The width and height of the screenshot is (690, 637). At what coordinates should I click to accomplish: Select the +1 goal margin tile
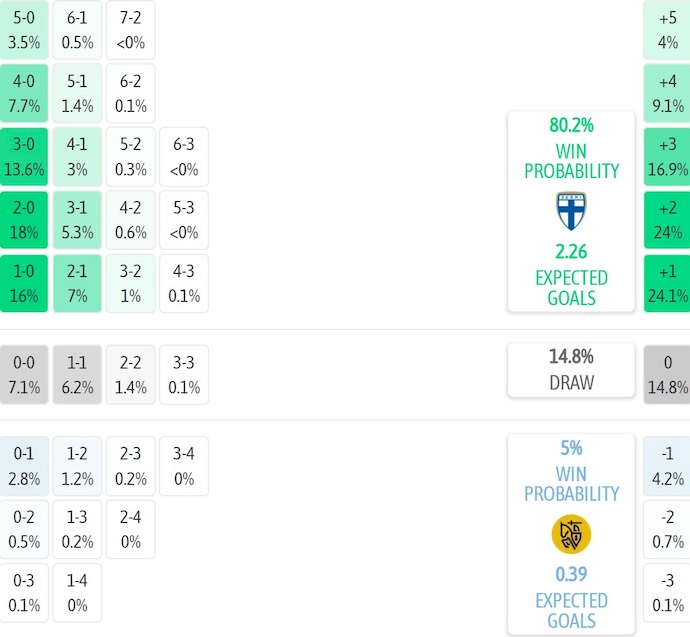pyautogui.click(x=667, y=283)
